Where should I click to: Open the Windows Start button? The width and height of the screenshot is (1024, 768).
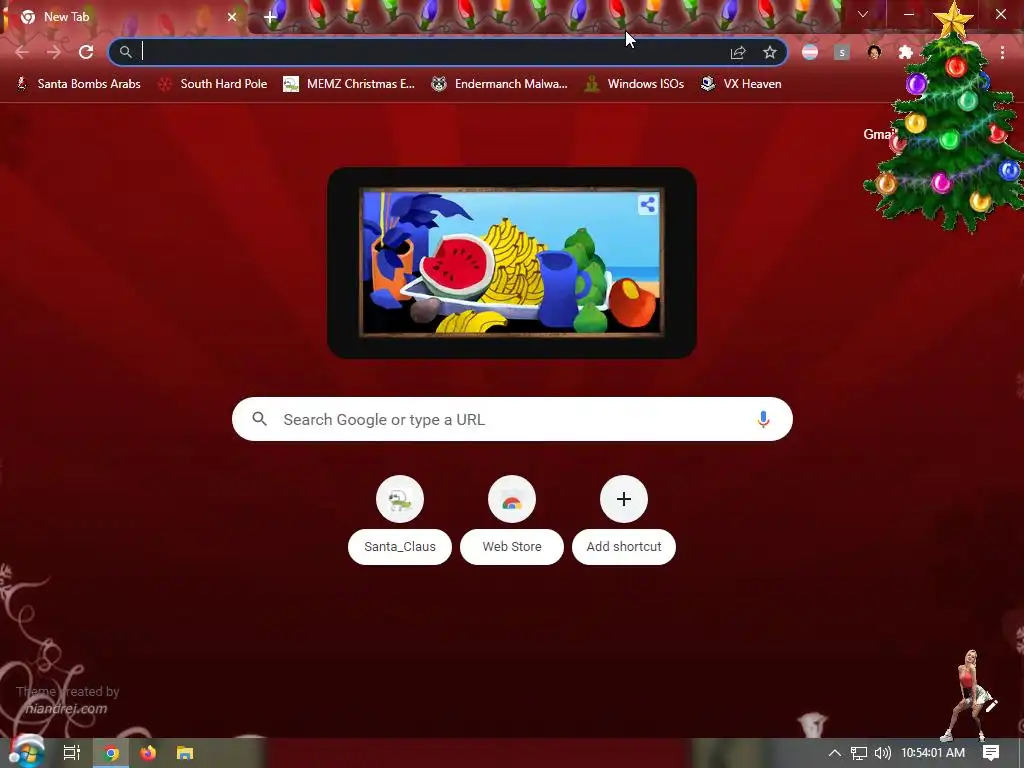(x=26, y=753)
